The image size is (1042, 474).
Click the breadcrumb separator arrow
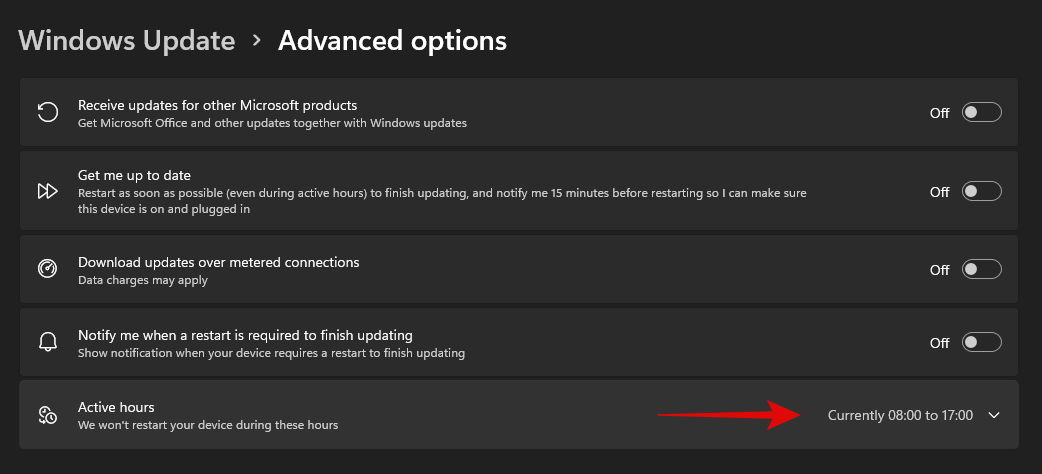click(257, 41)
